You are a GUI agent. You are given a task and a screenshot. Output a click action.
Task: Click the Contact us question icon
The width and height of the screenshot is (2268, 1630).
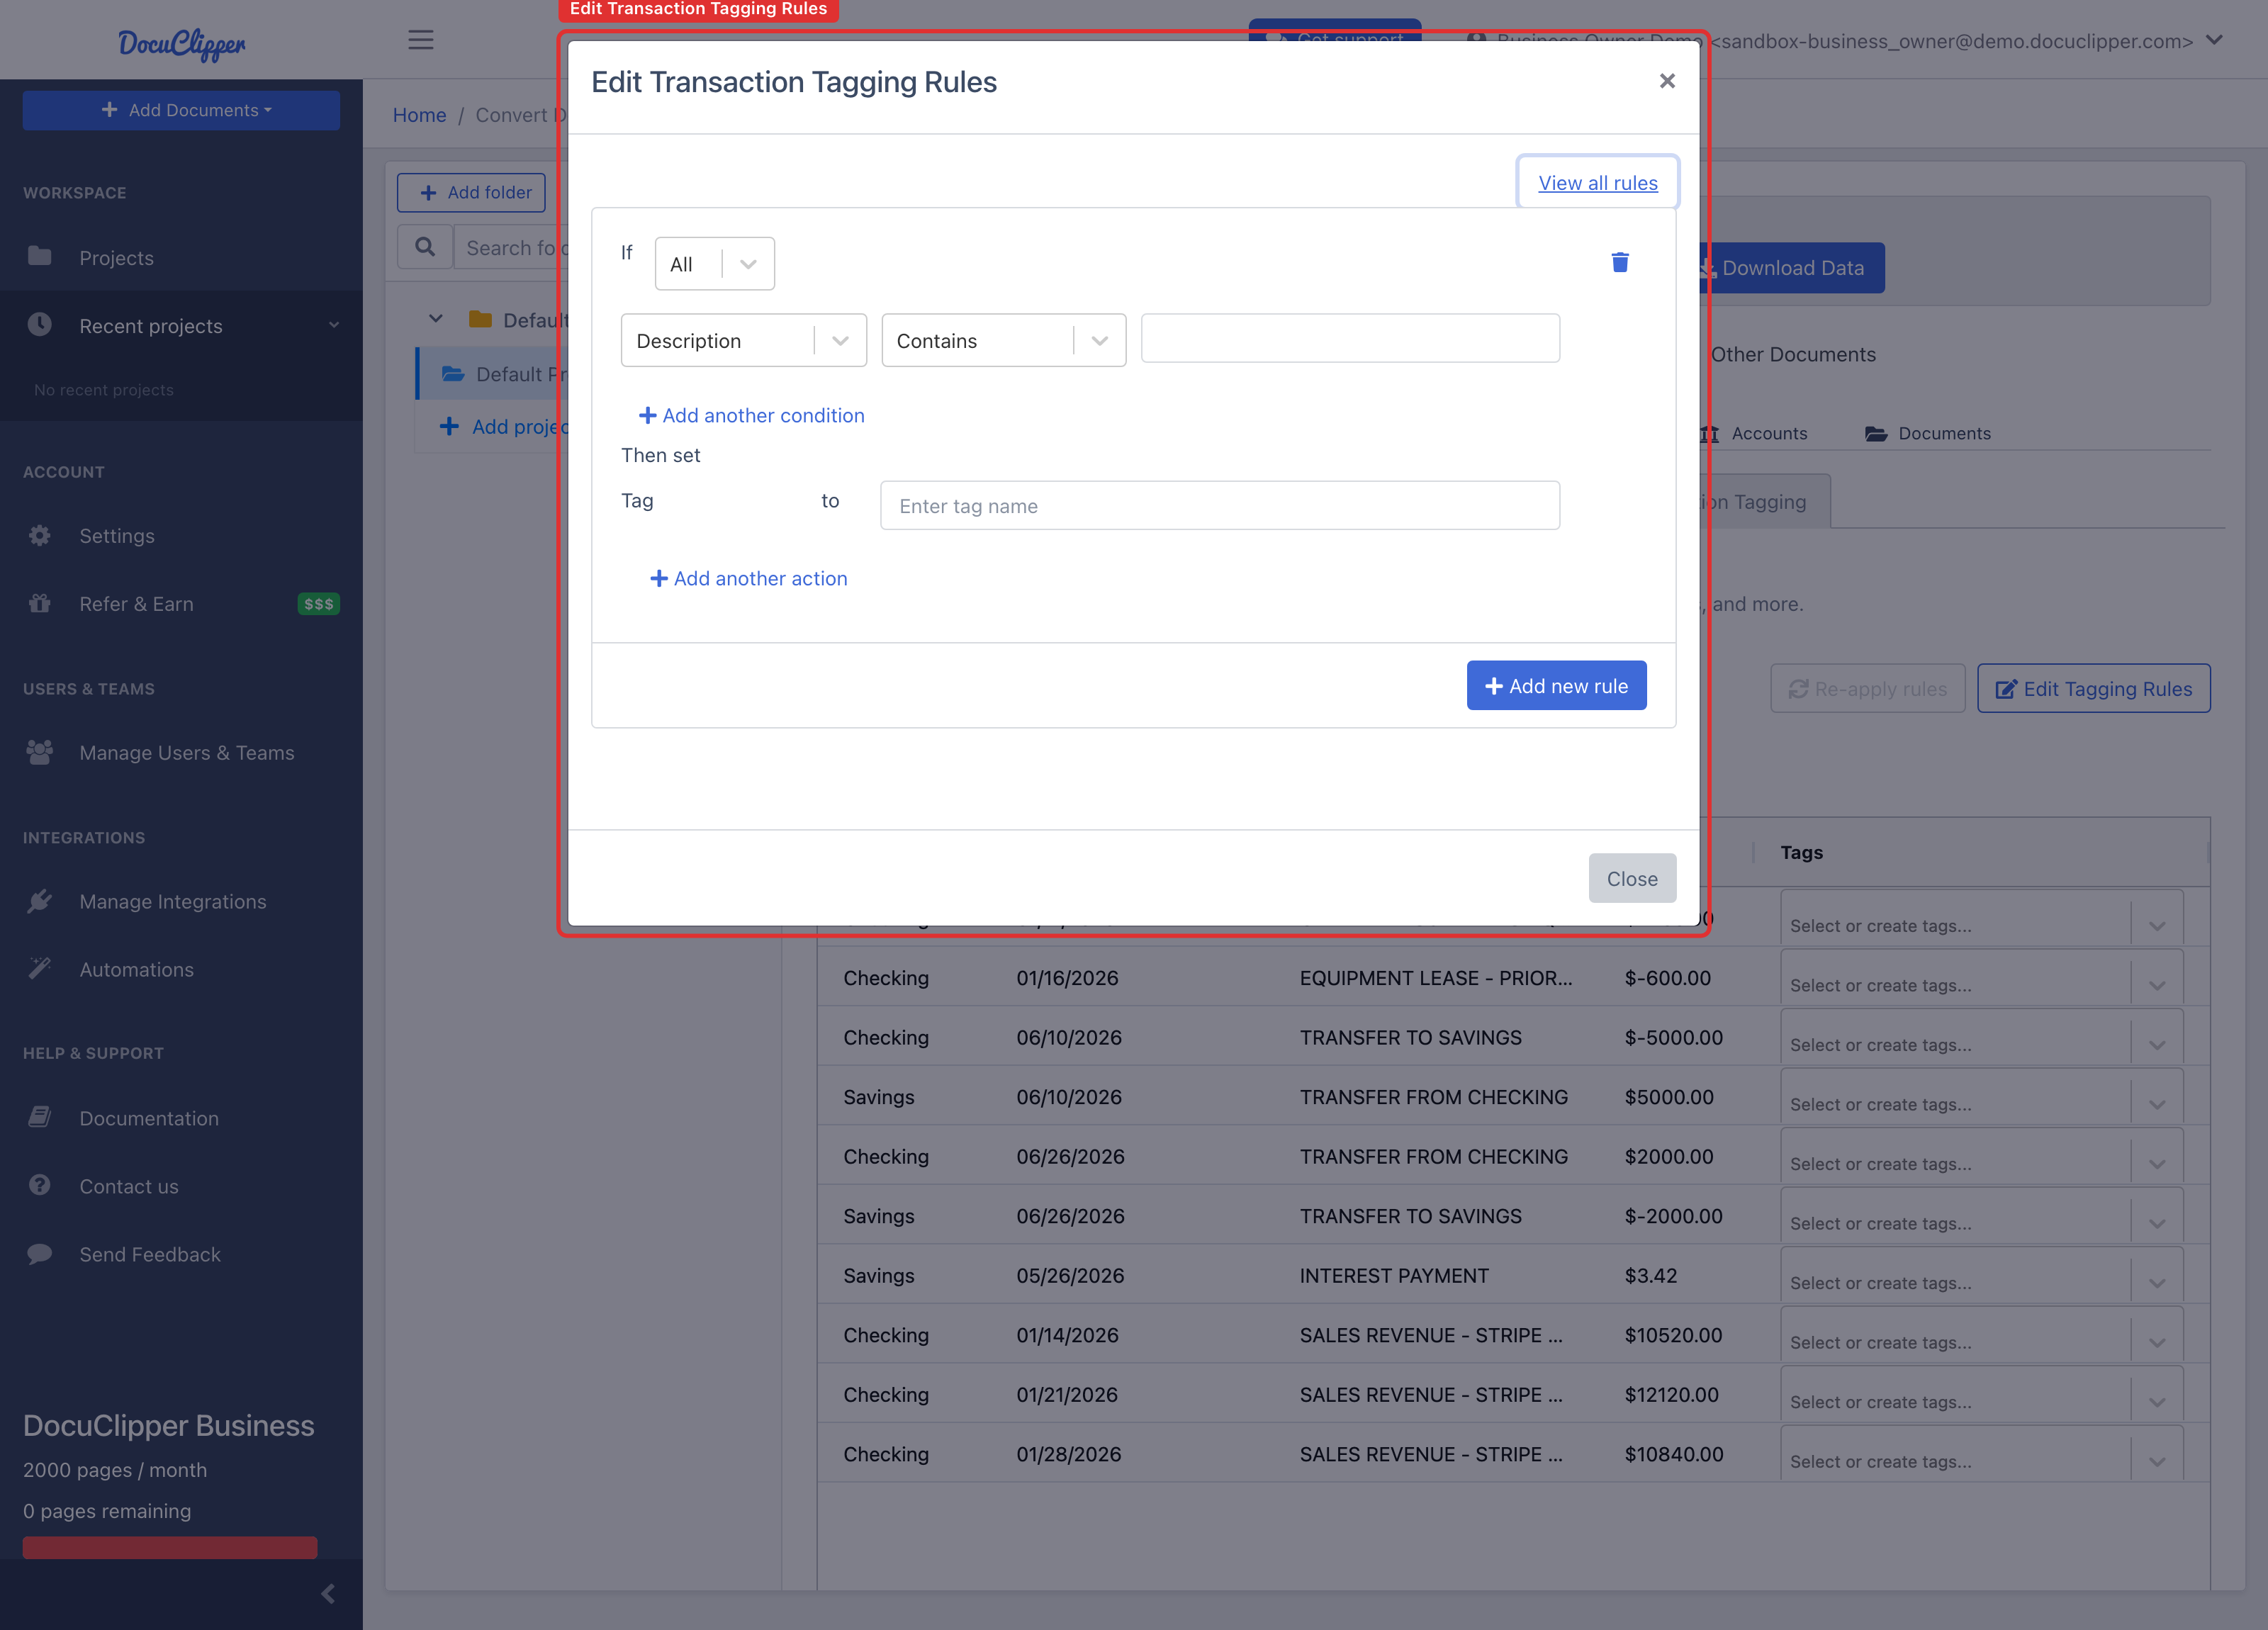[x=39, y=1185]
